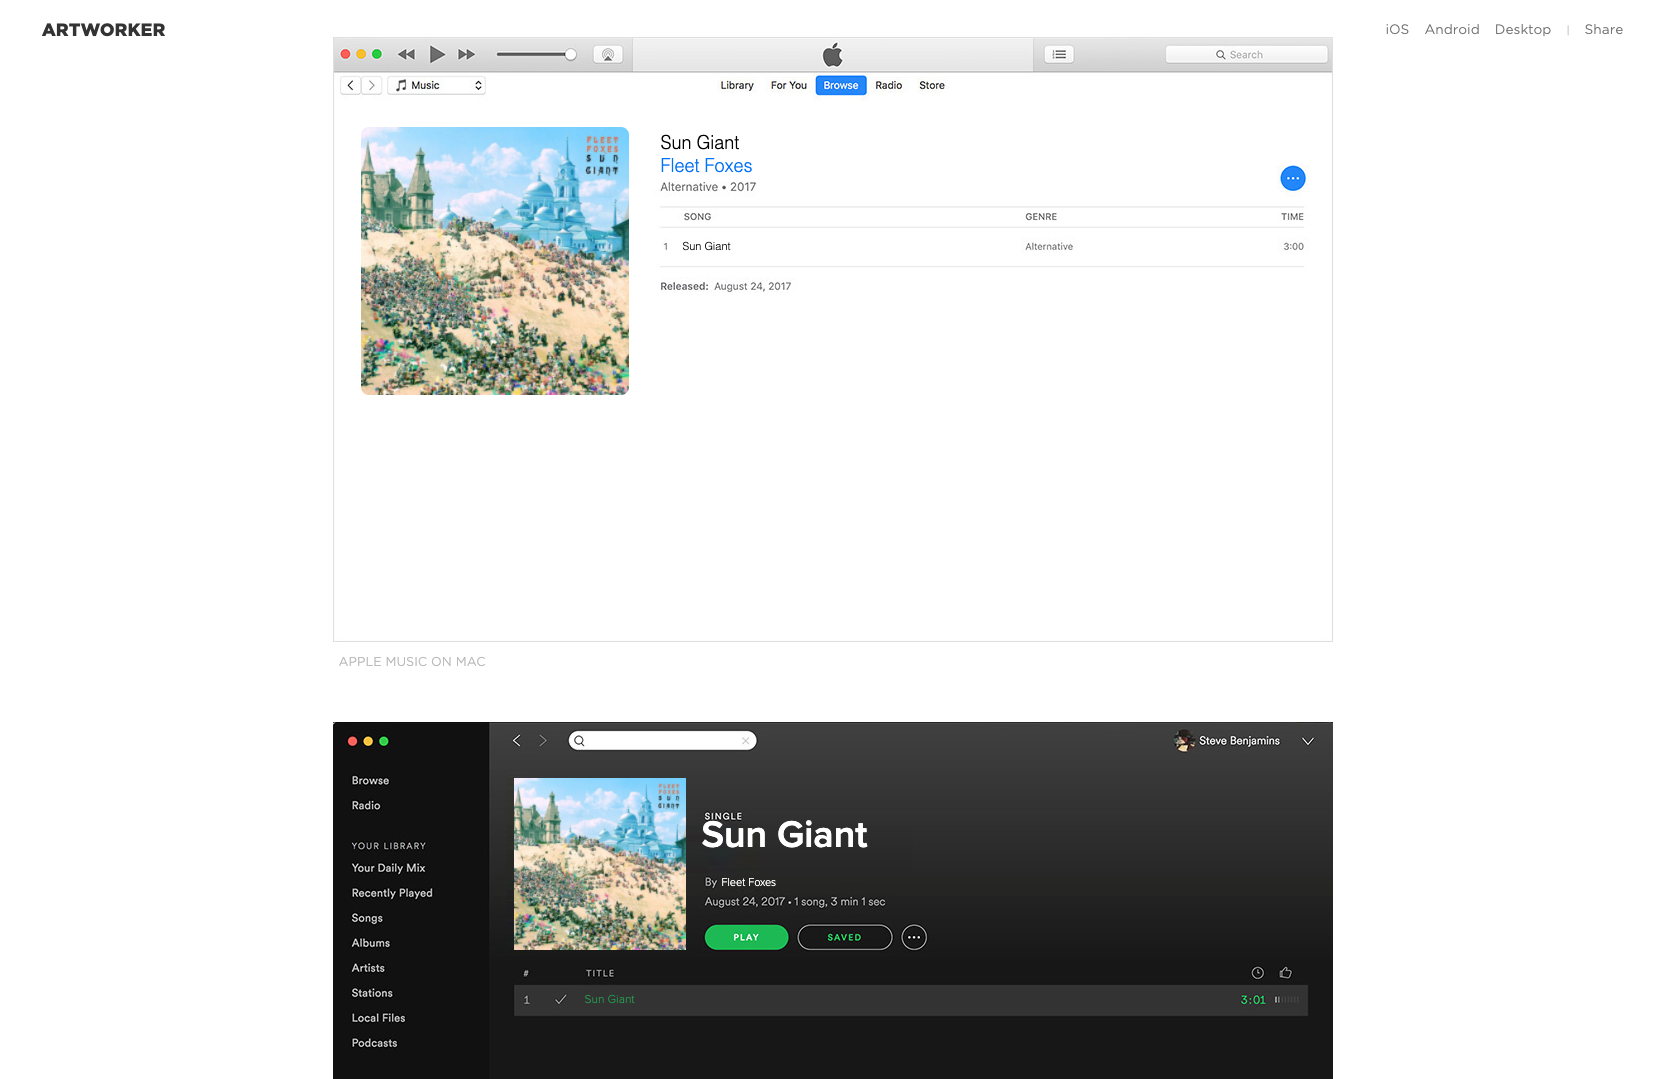Viewport: 1665px width, 1079px height.
Task: Go back with Spotify left chevron
Action: pos(517,741)
